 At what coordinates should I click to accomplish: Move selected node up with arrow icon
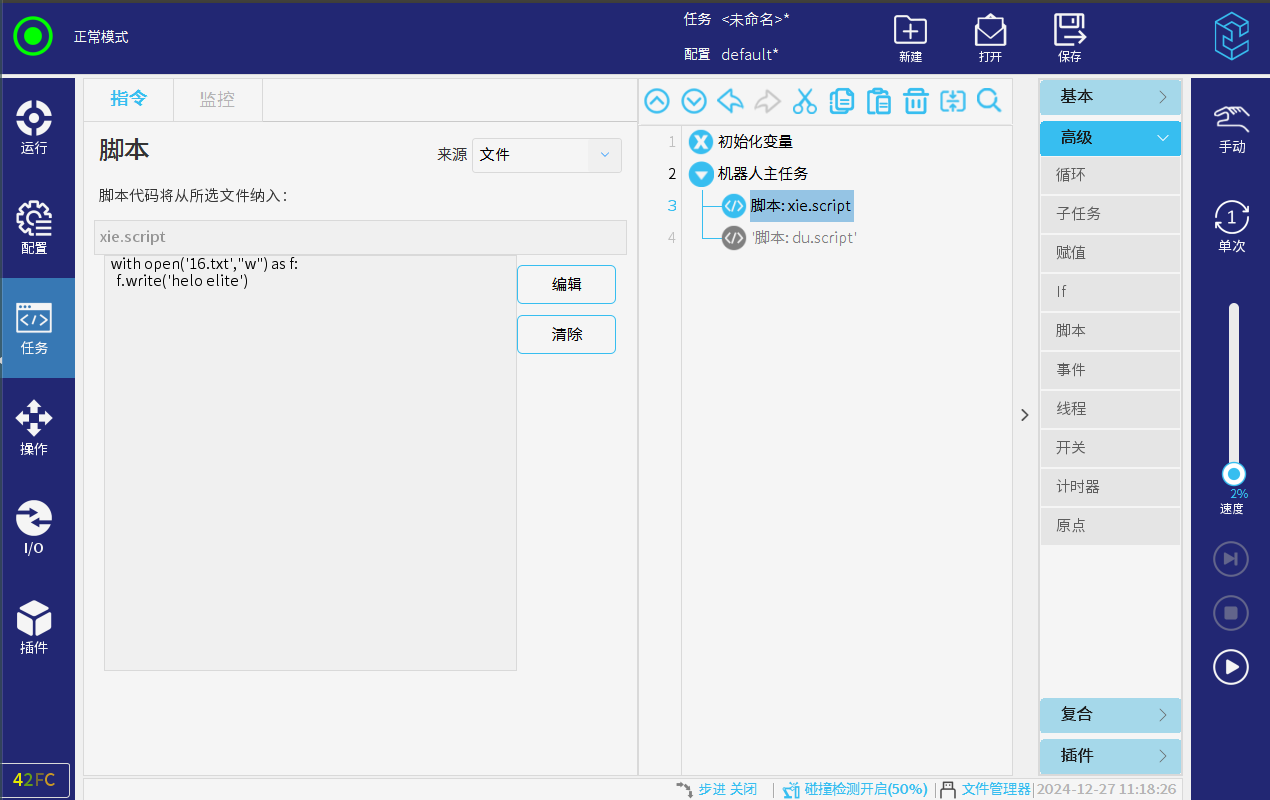coord(657,101)
